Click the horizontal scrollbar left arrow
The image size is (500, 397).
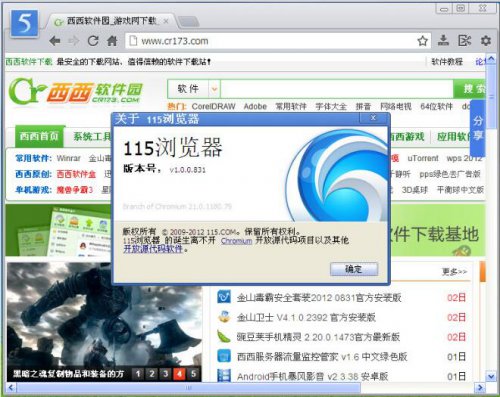pos(11,388)
